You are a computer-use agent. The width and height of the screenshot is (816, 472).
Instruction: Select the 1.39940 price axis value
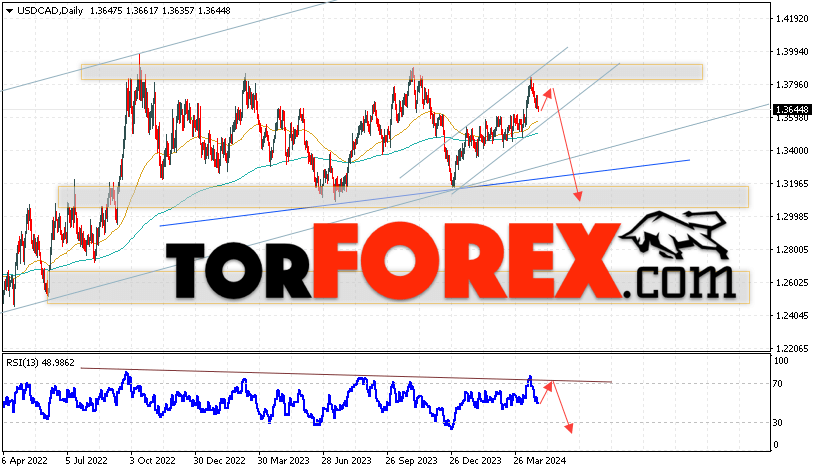[792, 52]
